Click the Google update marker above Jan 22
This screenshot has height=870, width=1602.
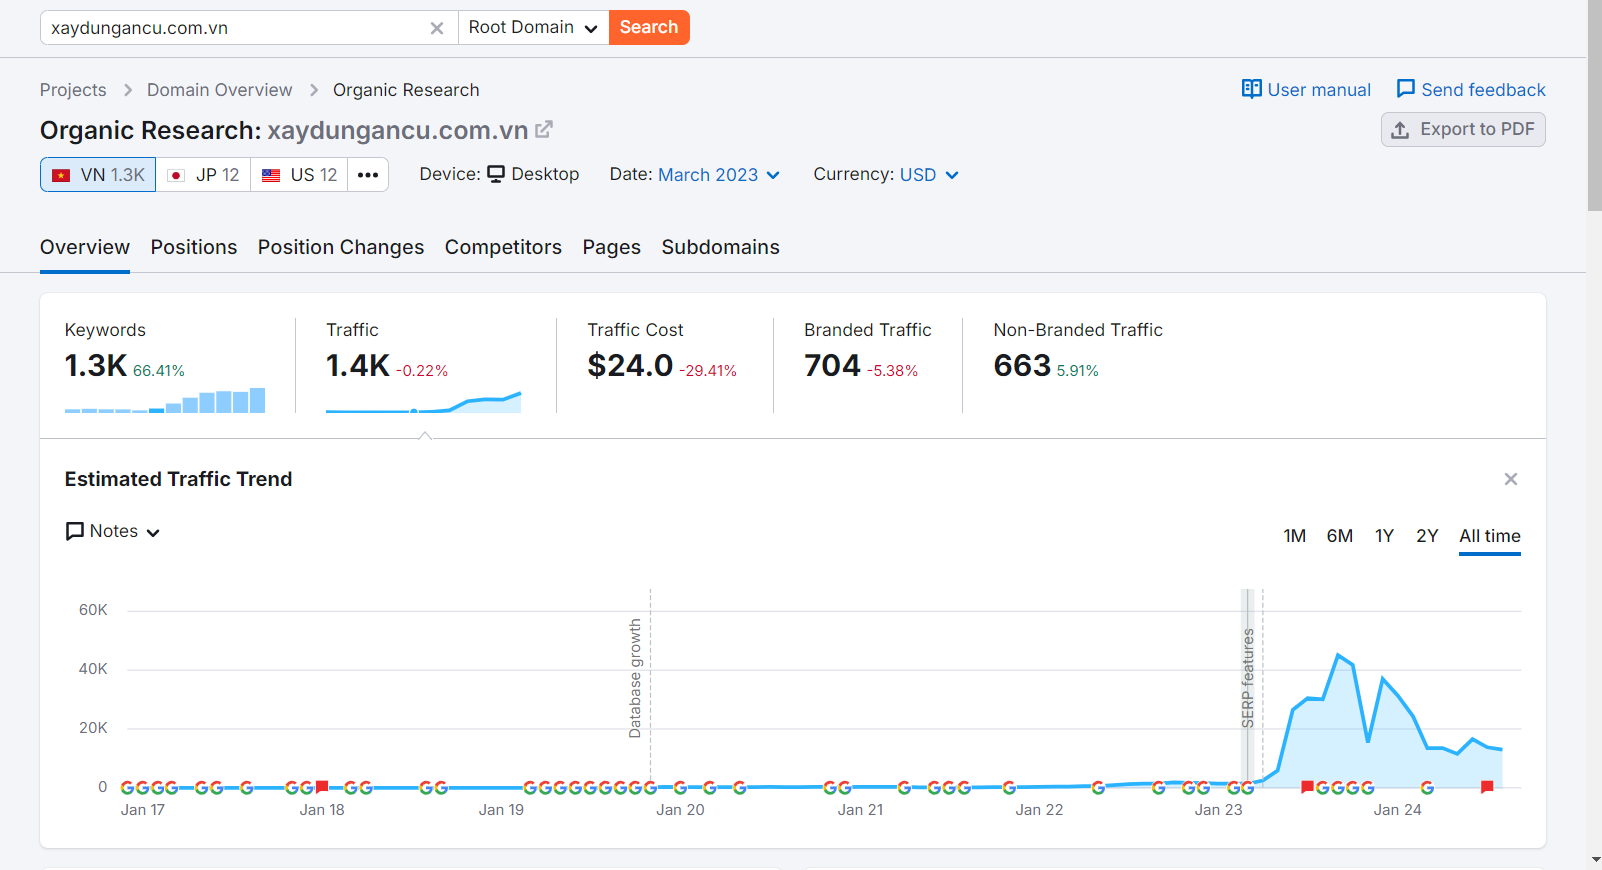(1009, 788)
